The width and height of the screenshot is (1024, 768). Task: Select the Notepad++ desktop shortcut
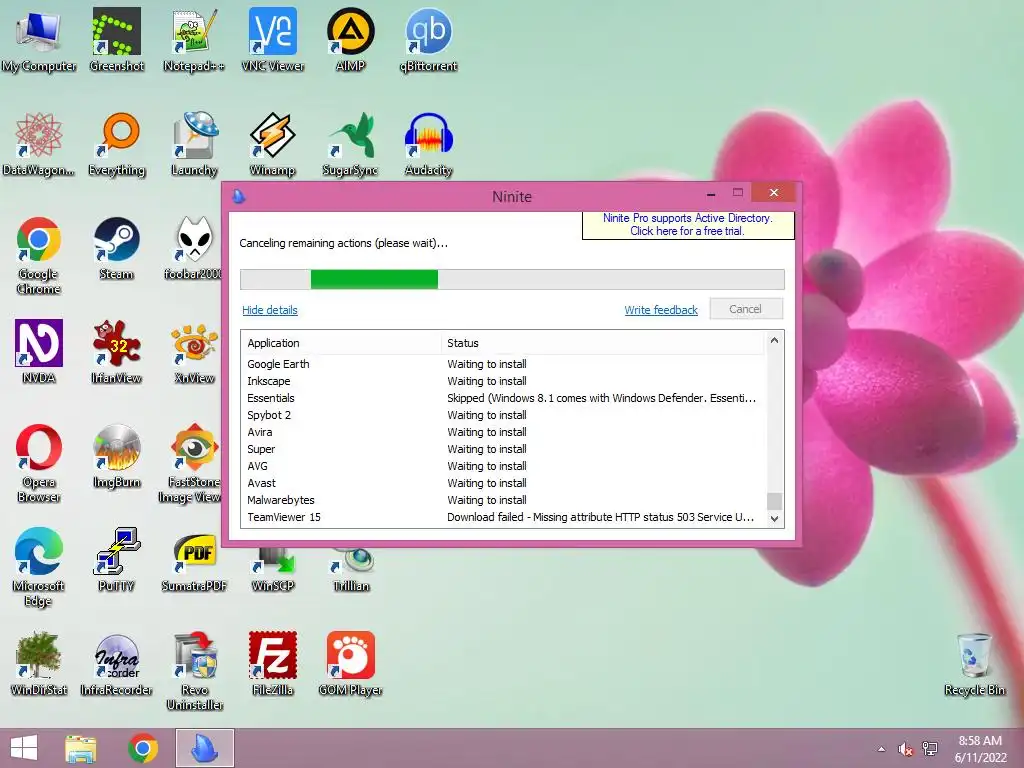coord(194,40)
